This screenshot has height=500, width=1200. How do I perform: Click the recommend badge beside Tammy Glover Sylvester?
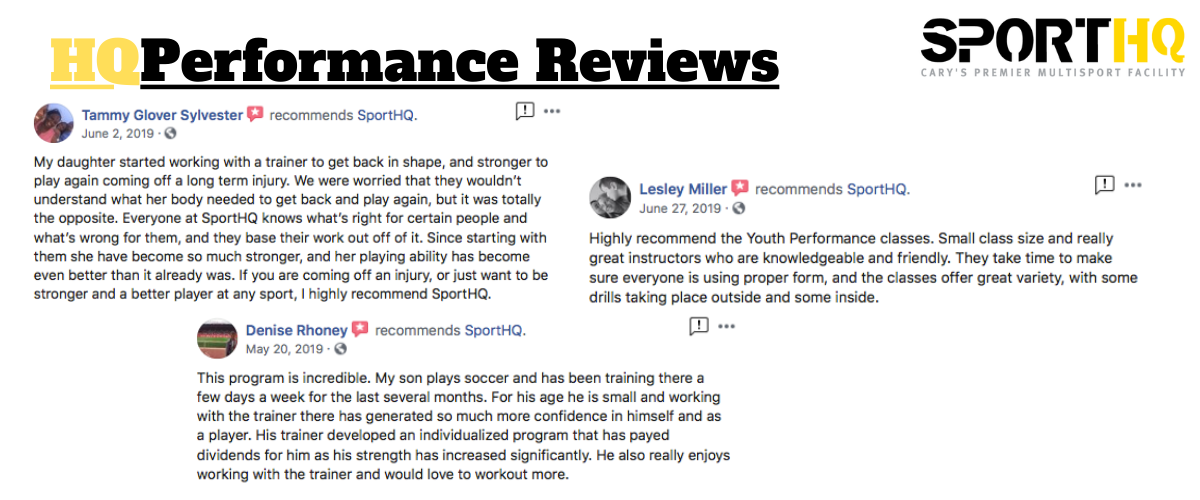pyautogui.click(x=256, y=115)
